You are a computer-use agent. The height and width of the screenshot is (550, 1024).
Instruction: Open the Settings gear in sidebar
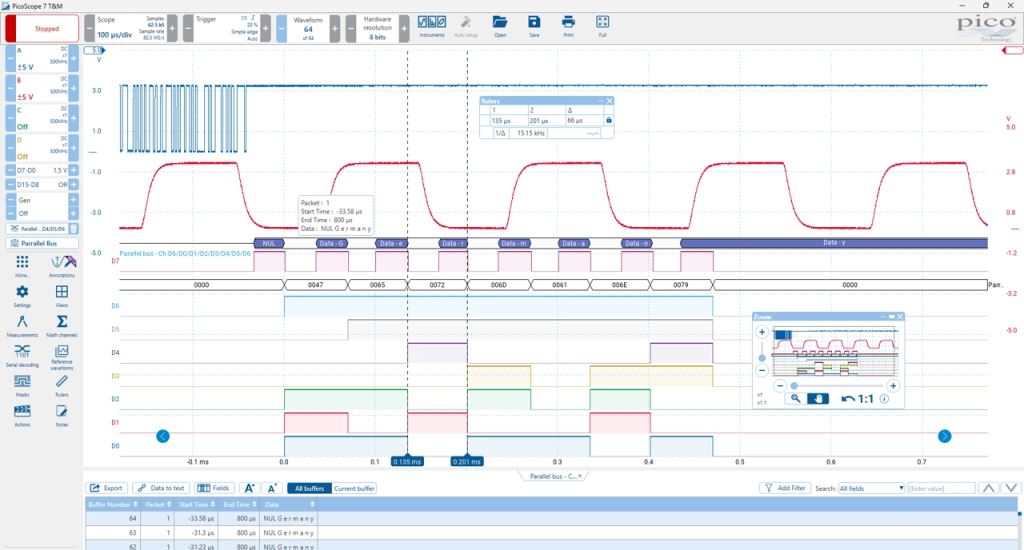point(22,295)
